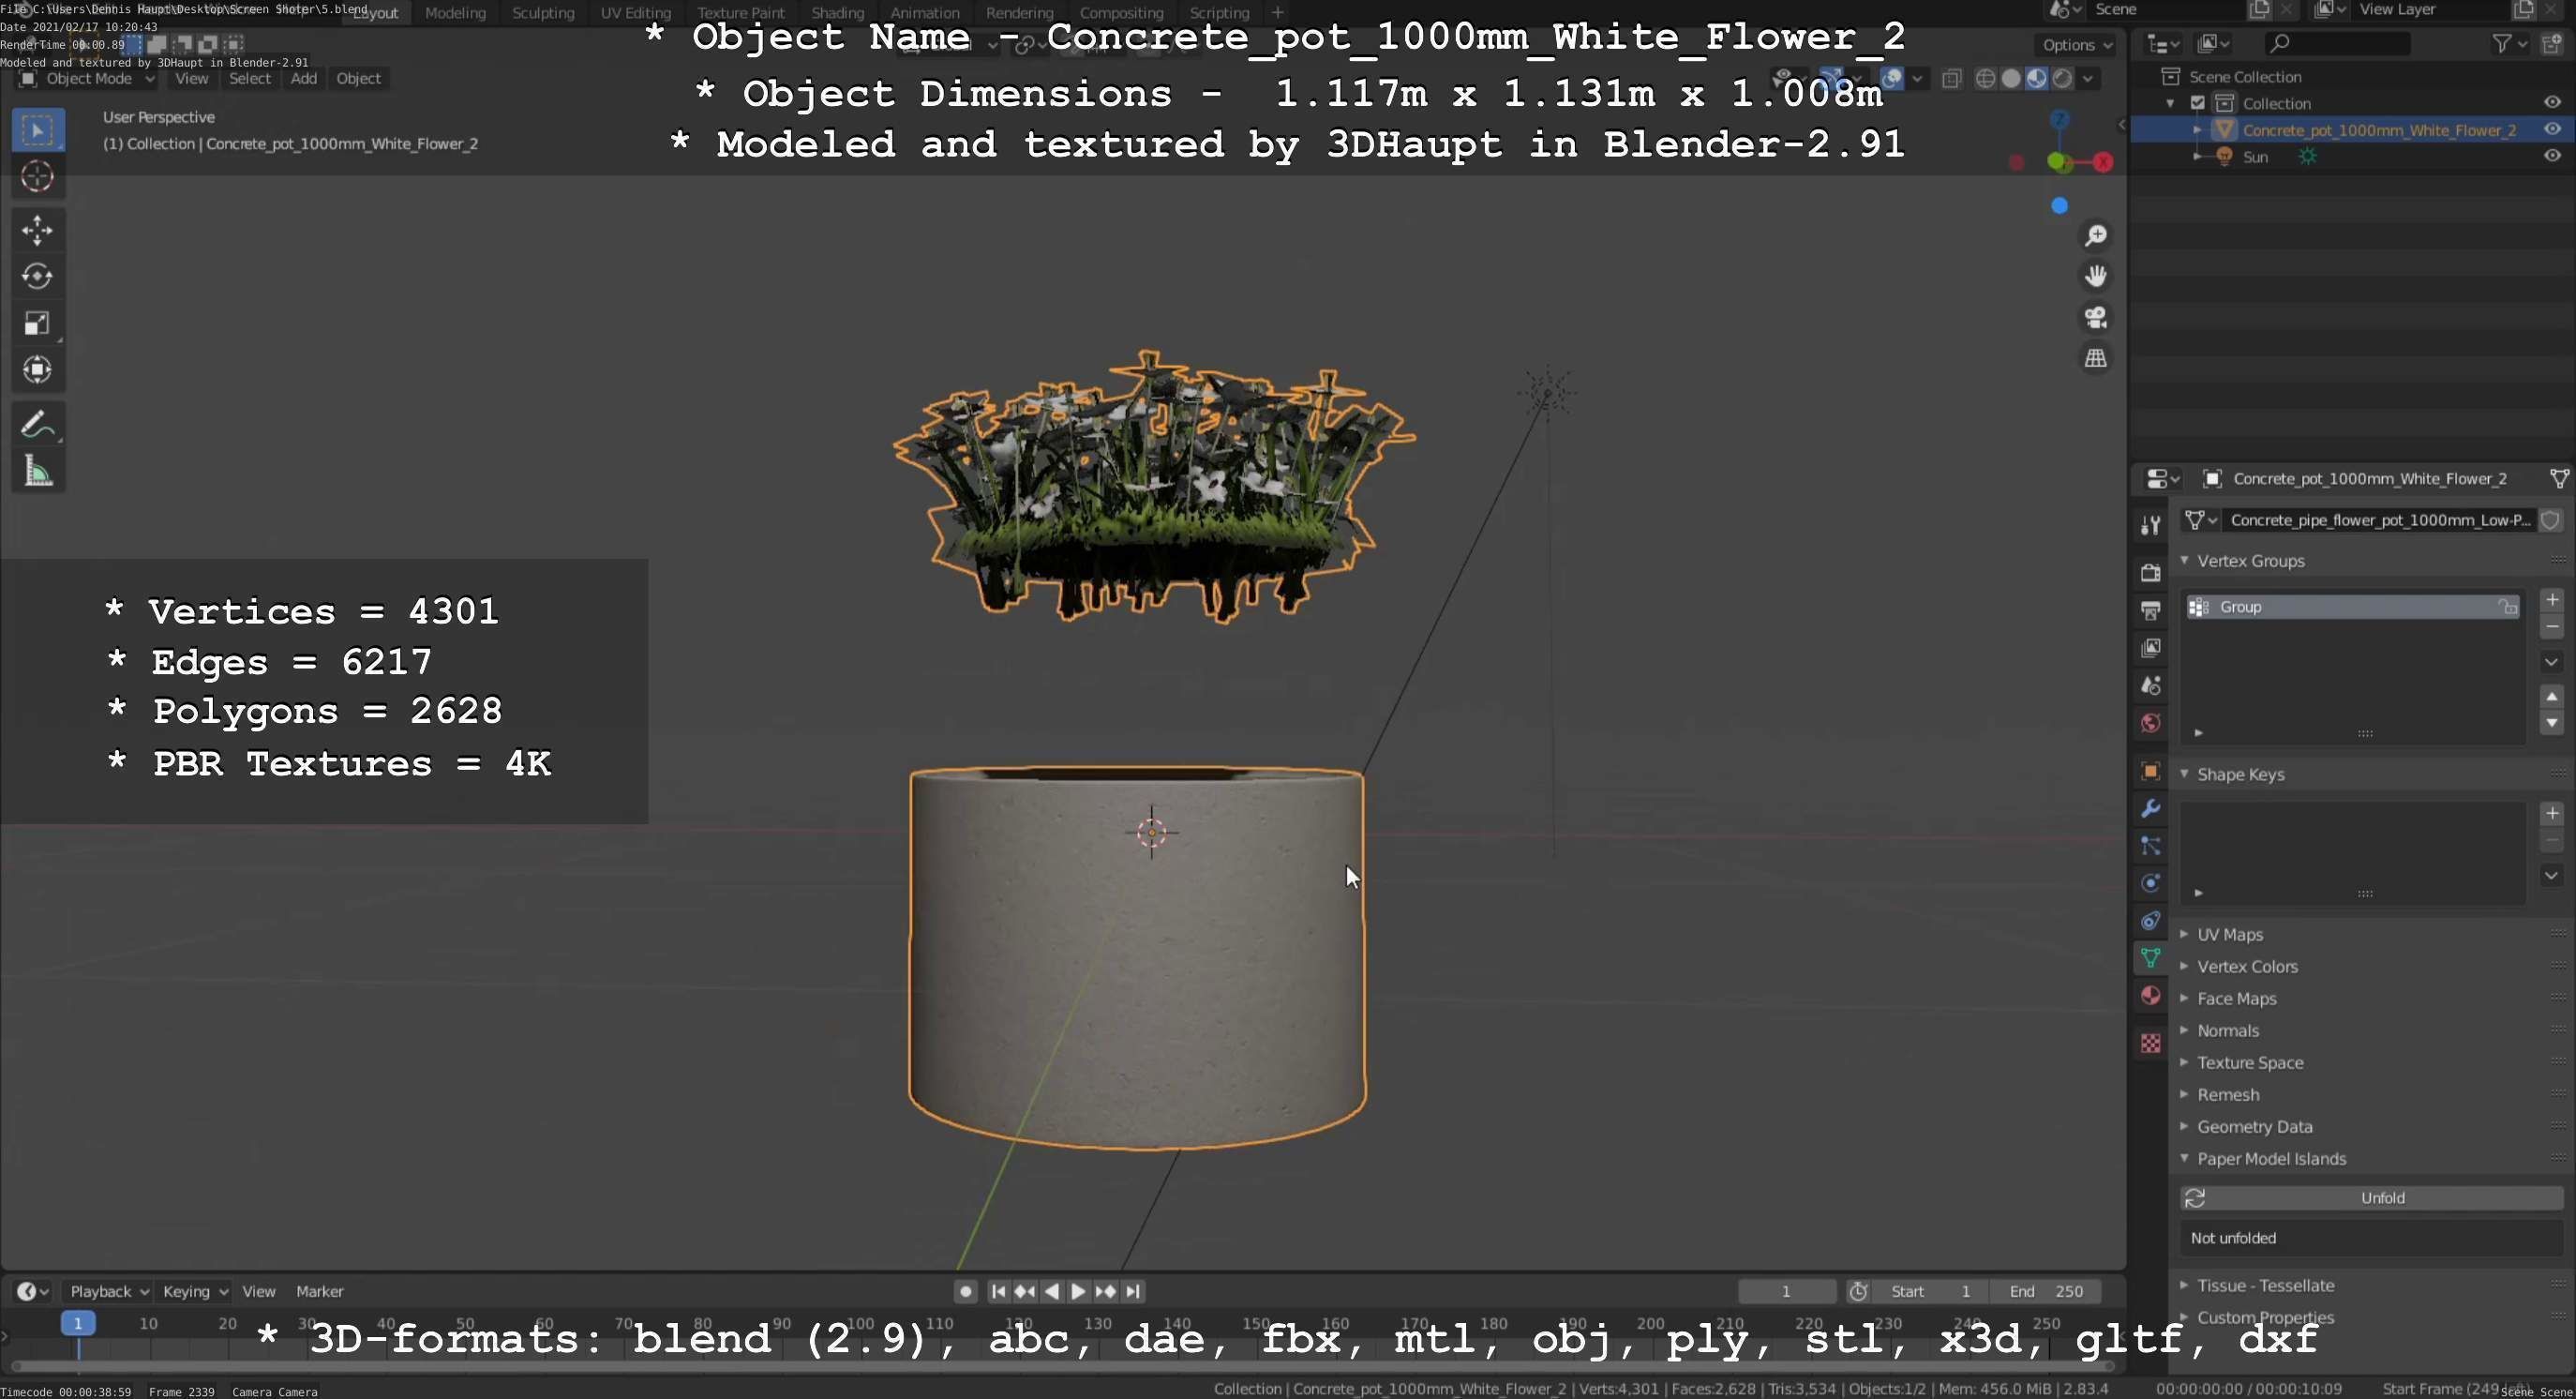2576x1399 pixels.
Task: Hide the Collection with its eye icon
Action: pos(2552,103)
